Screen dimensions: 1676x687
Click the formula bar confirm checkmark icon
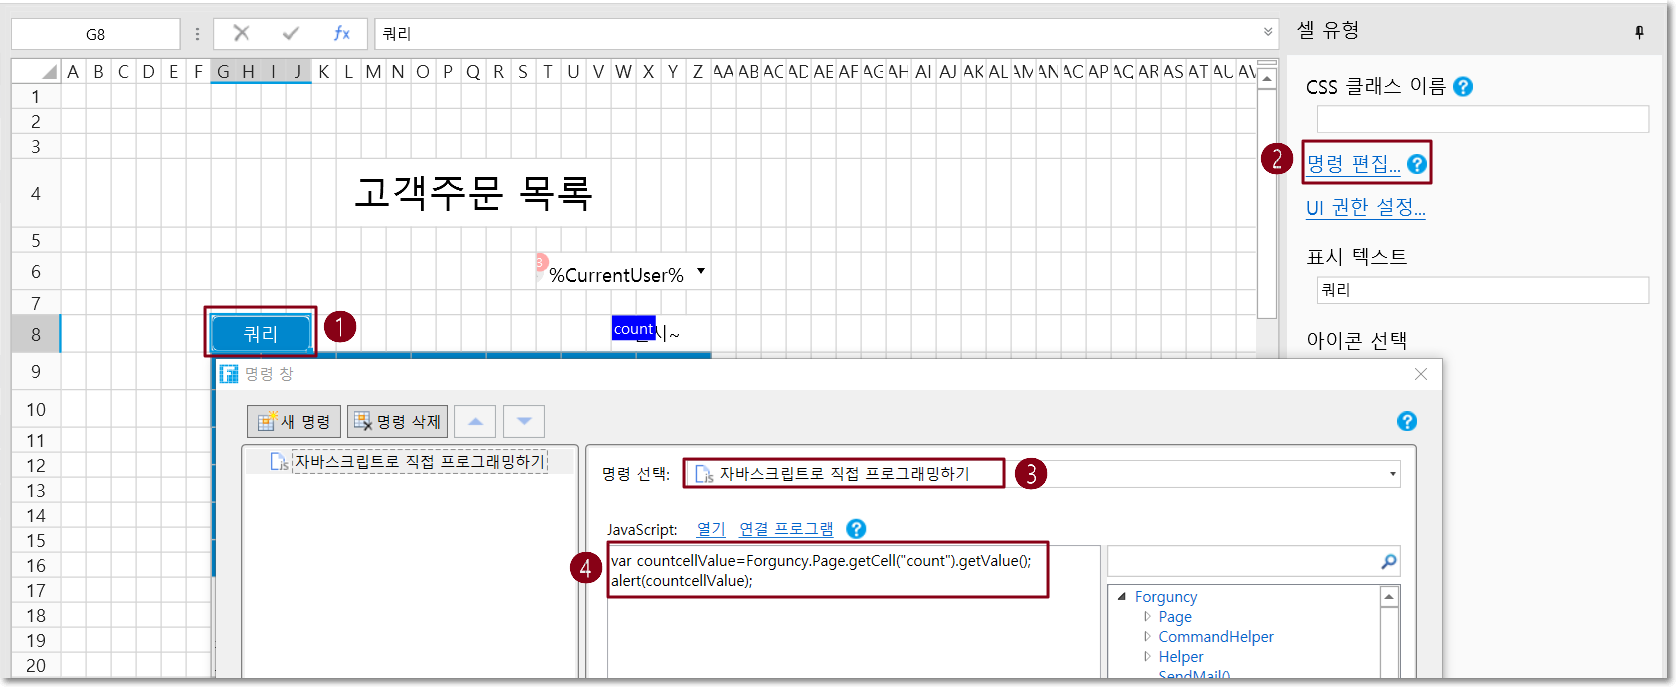[x=290, y=33]
